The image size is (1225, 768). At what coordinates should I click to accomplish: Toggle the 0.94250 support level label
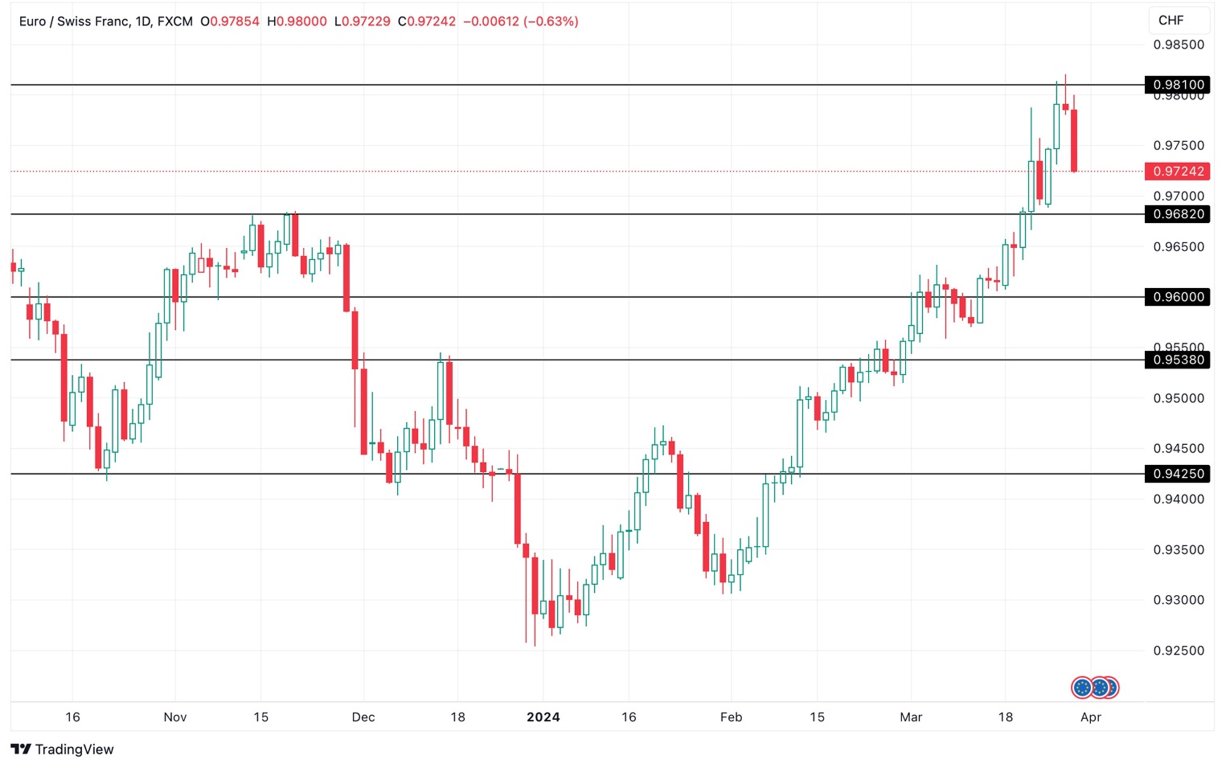pos(1179,473)
